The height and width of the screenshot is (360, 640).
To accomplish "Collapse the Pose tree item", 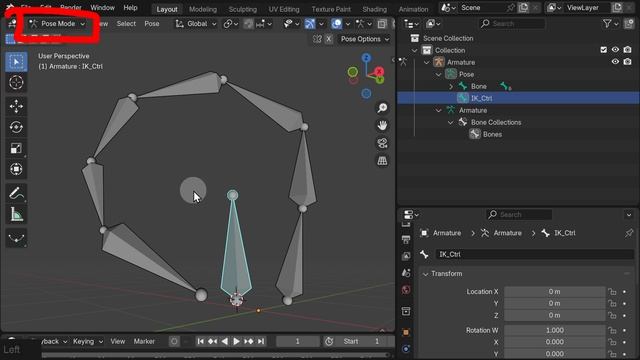I will (438, 74).
